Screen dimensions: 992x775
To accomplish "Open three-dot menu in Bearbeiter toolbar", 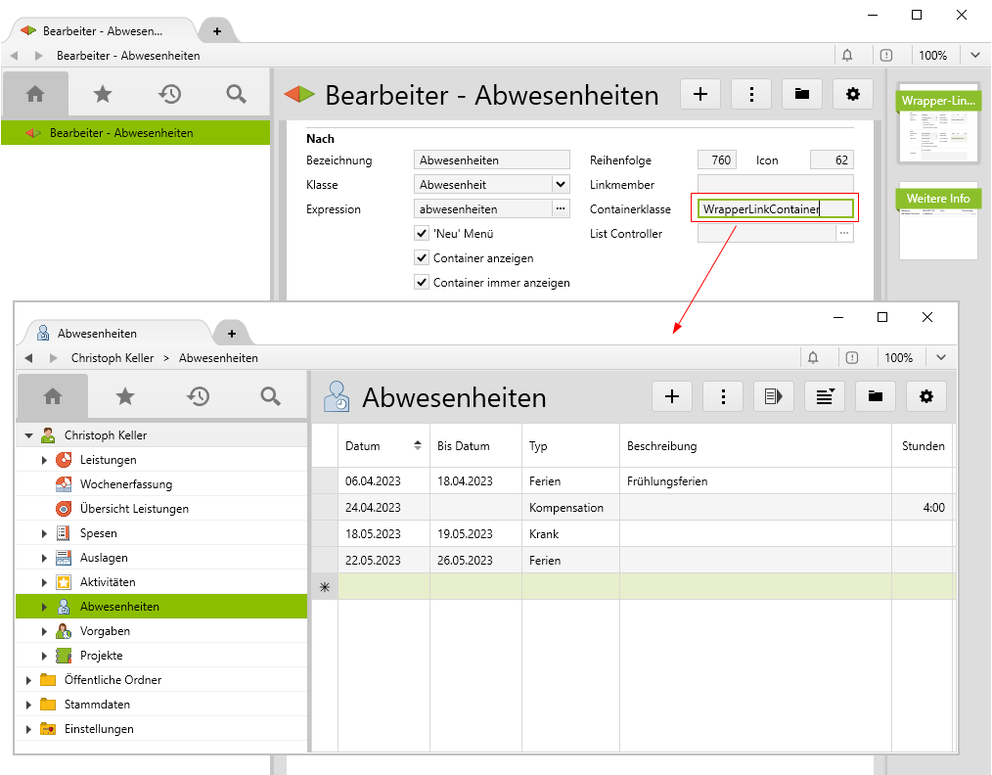I will tap(751, 94).
